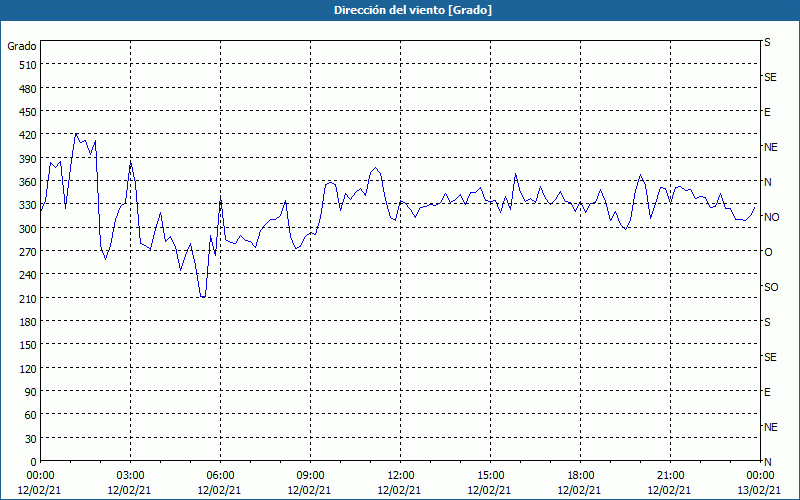
Task: Click the 90 left axis tick label
Action: click(x=31, y=392)
